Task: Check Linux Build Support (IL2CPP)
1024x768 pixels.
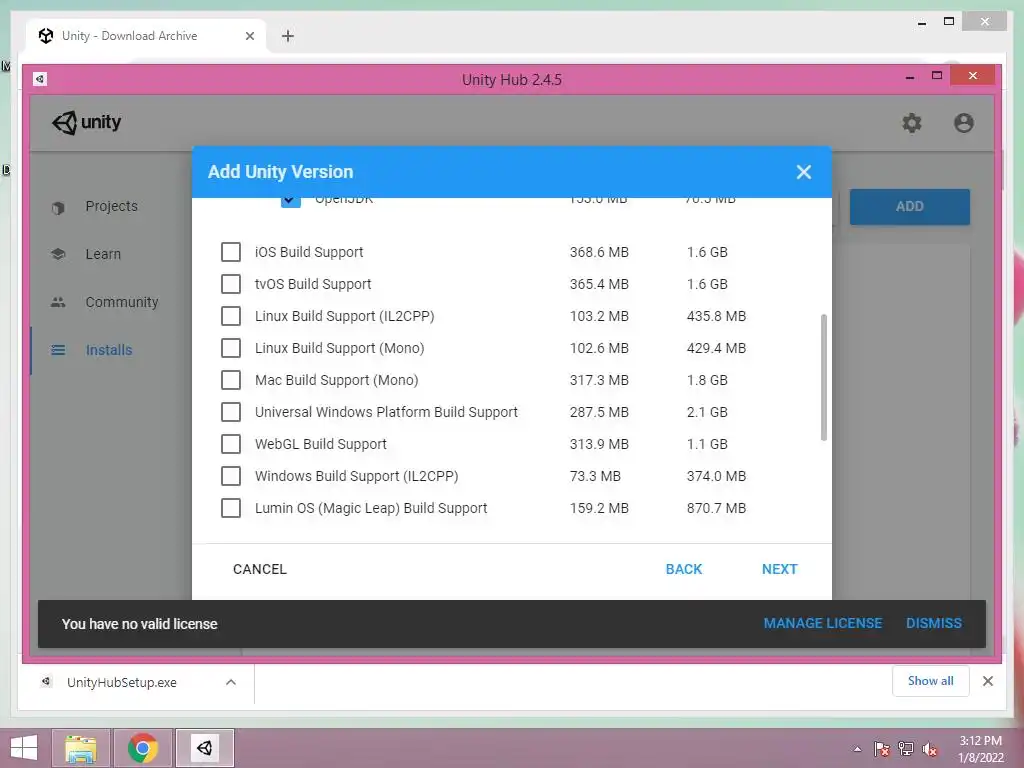Action: coord(231,316)
